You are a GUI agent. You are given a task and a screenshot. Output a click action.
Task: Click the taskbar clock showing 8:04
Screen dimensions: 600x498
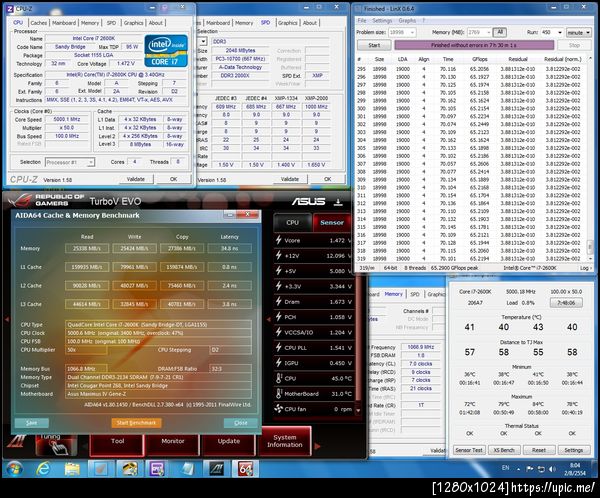click(575, 469)
